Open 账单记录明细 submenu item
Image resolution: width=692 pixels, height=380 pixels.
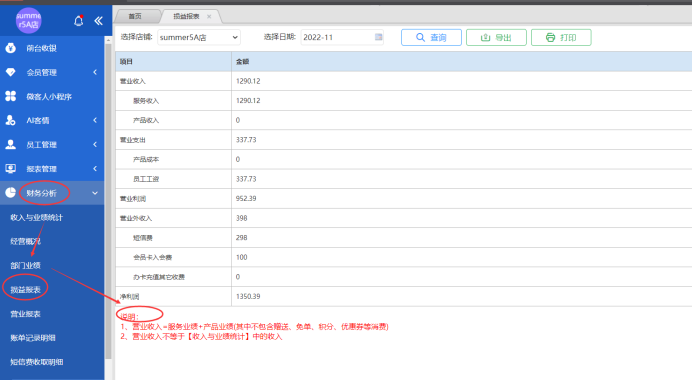point(33,338)
